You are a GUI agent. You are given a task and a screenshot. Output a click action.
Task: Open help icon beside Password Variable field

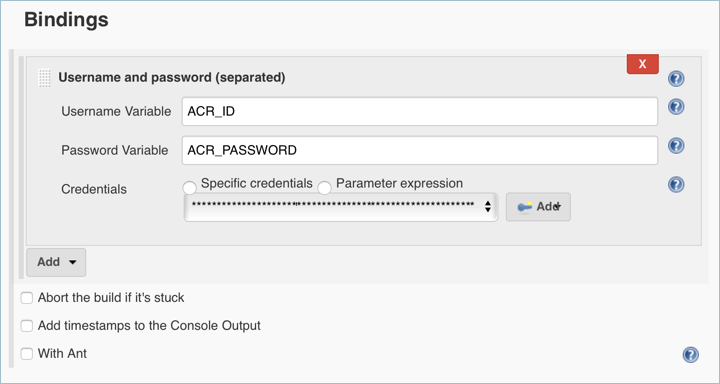point(676,146)
